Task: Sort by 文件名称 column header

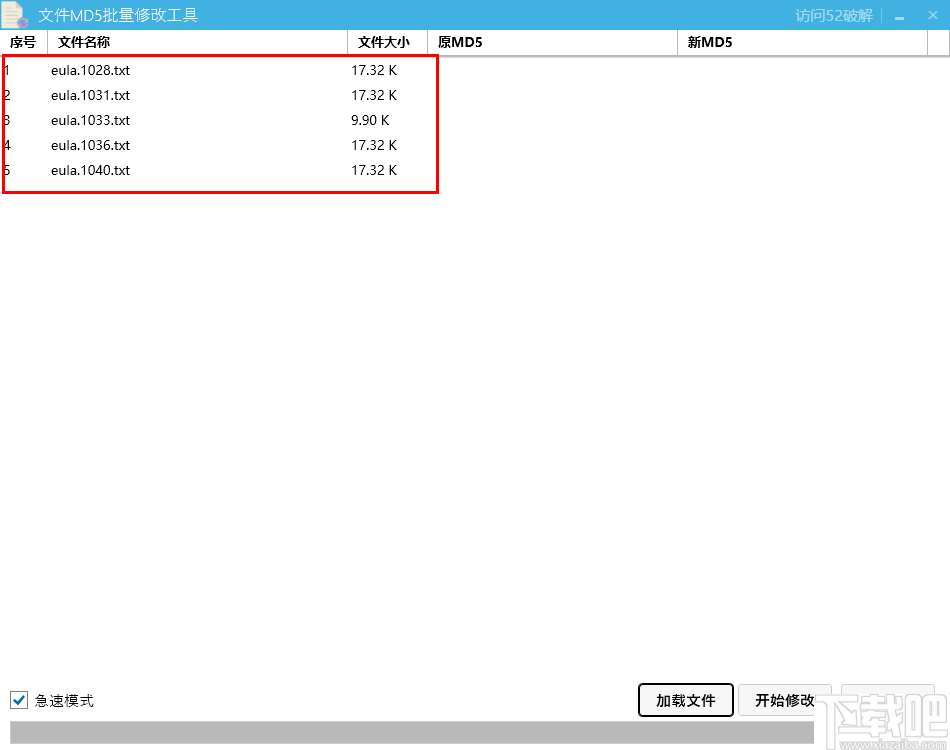Action: 198,42
